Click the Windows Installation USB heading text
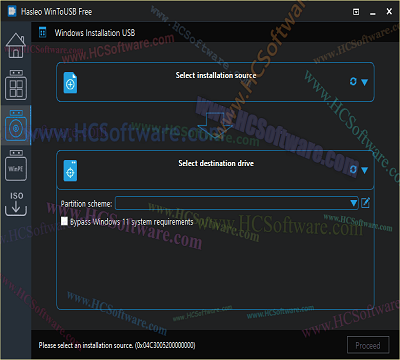 tap(95, 33)
